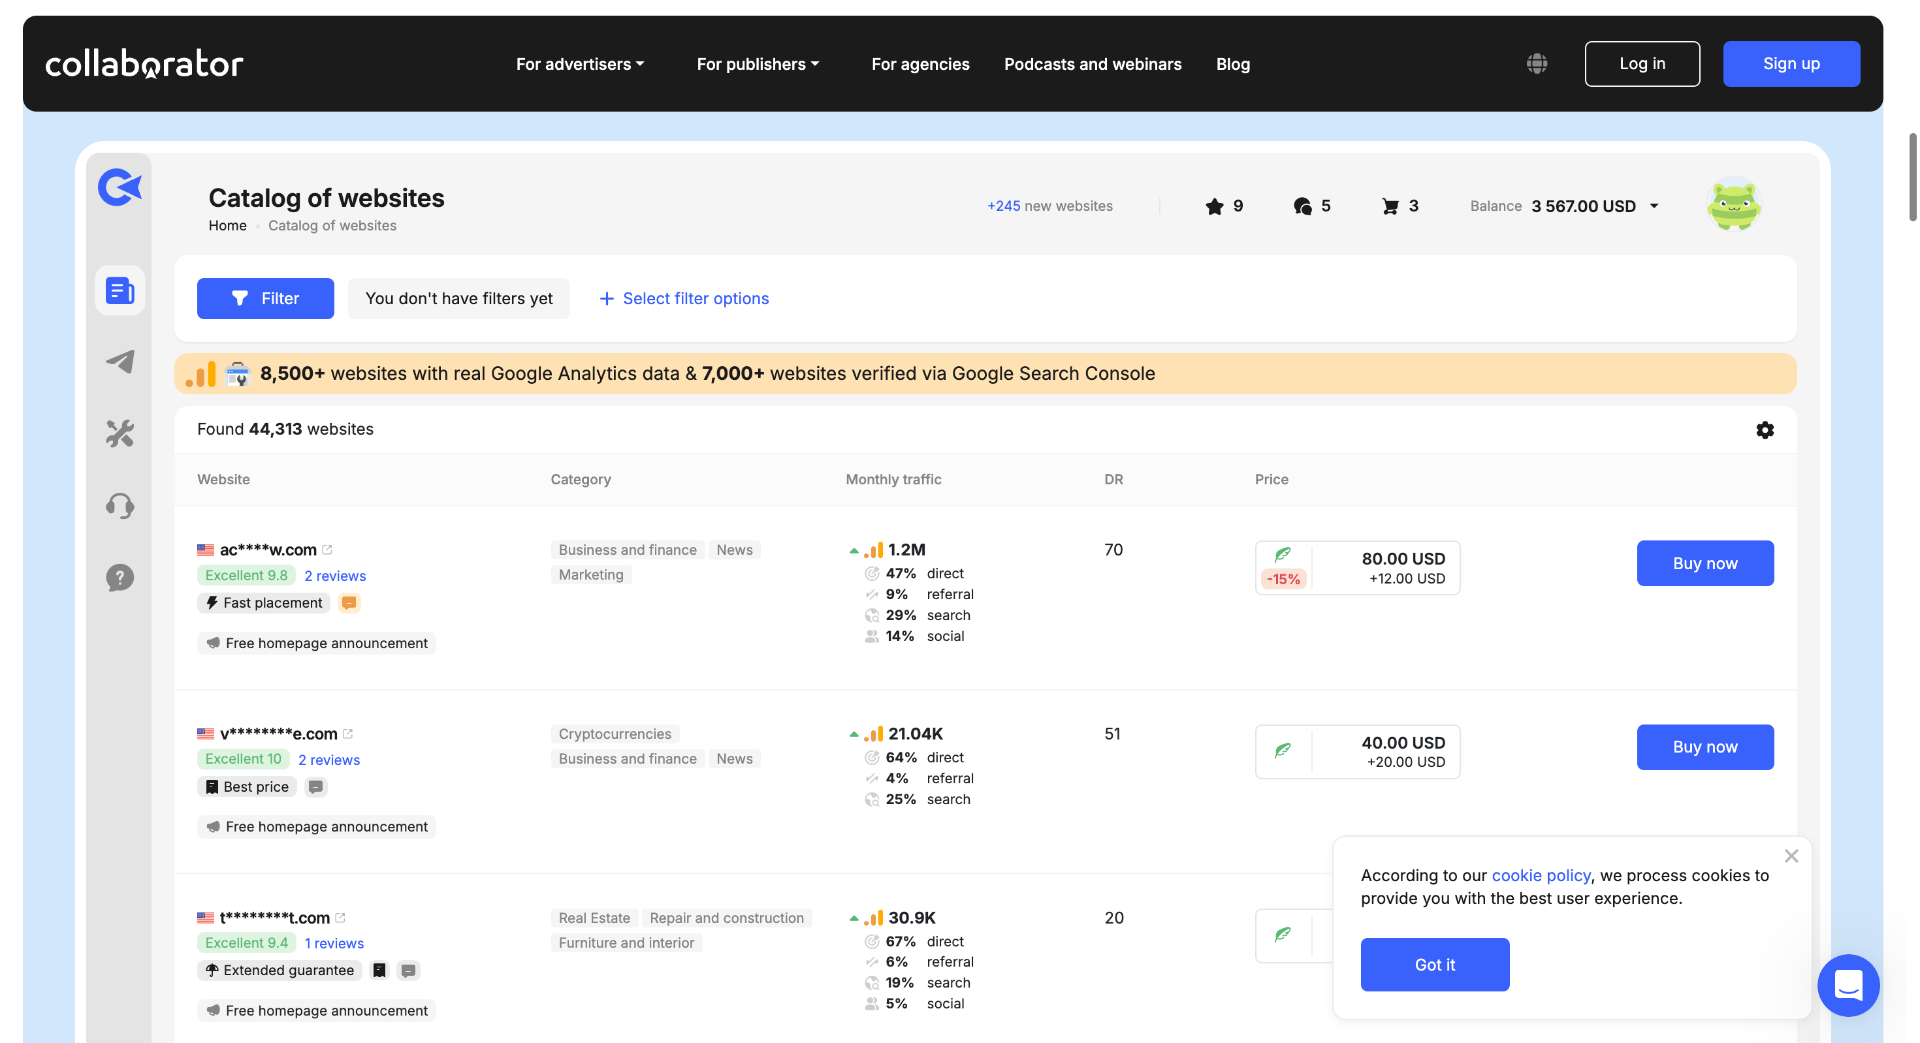
Task: Click the Best price badge
Action: [x=247, y=787]
